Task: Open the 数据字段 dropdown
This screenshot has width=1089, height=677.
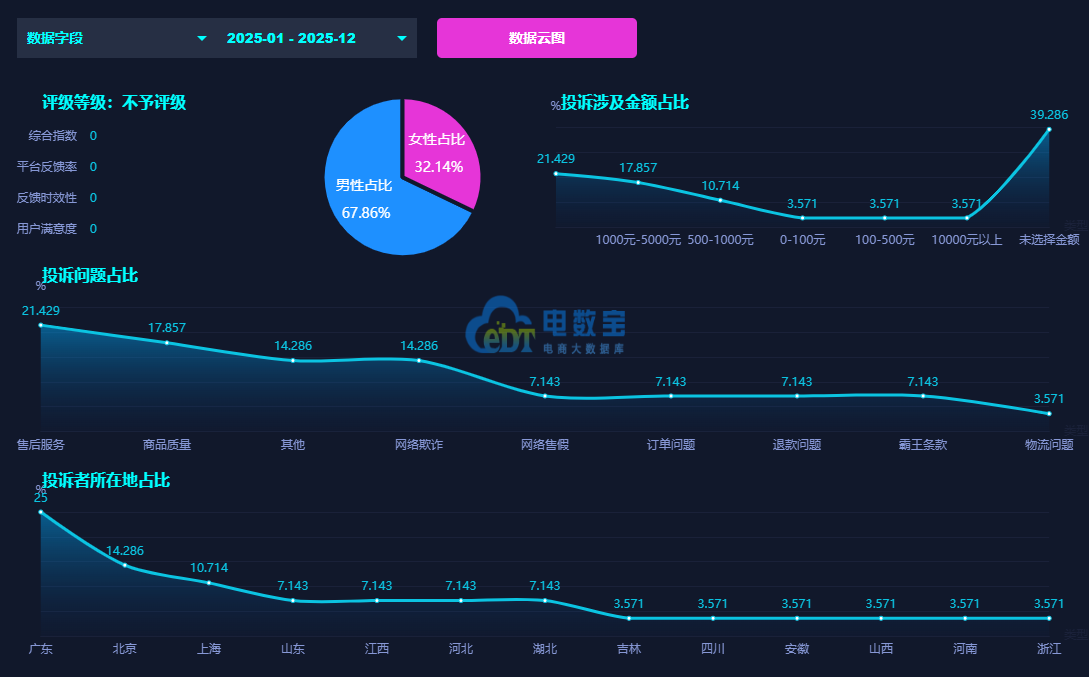Action: pos(110,38)
